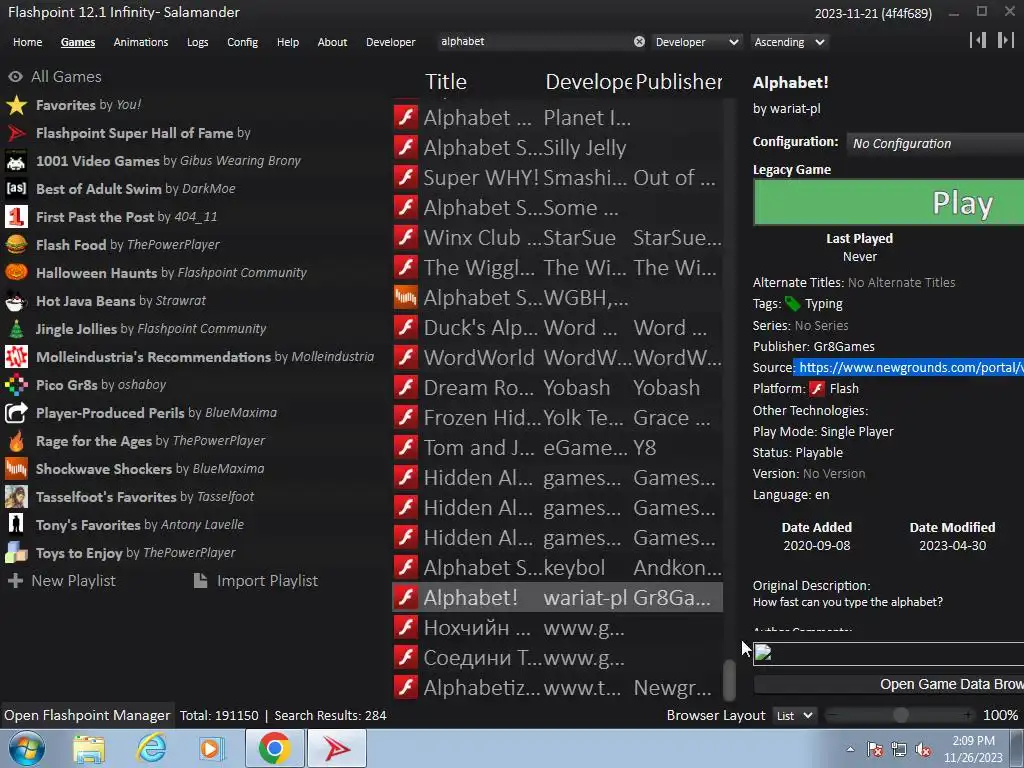Click Import Playlist
Image resolution: width=1024 pixels, height=768 pixels.
click(256, 581)
